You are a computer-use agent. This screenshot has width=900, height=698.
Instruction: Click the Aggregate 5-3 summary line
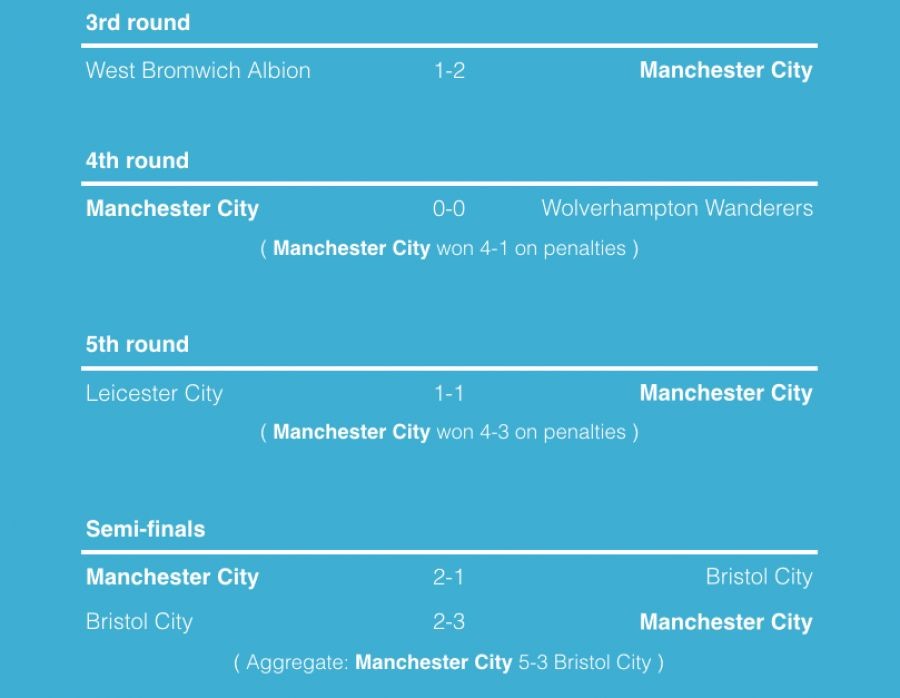click(x=449, y=662)
